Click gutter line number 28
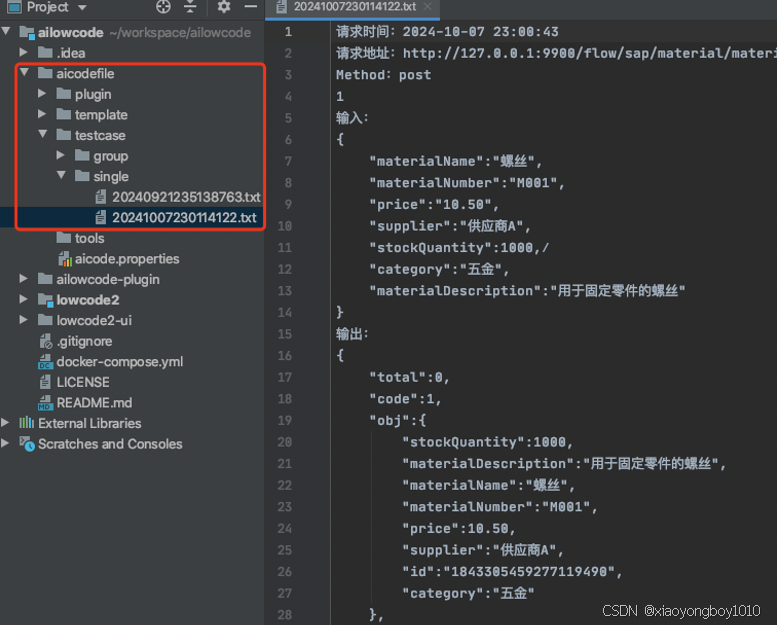 coord(285,615)
